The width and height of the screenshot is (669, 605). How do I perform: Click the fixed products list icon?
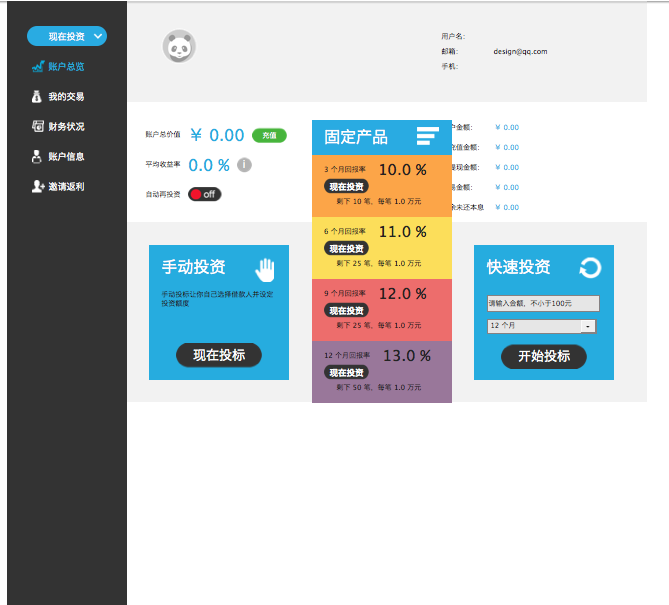coord(428,136)
